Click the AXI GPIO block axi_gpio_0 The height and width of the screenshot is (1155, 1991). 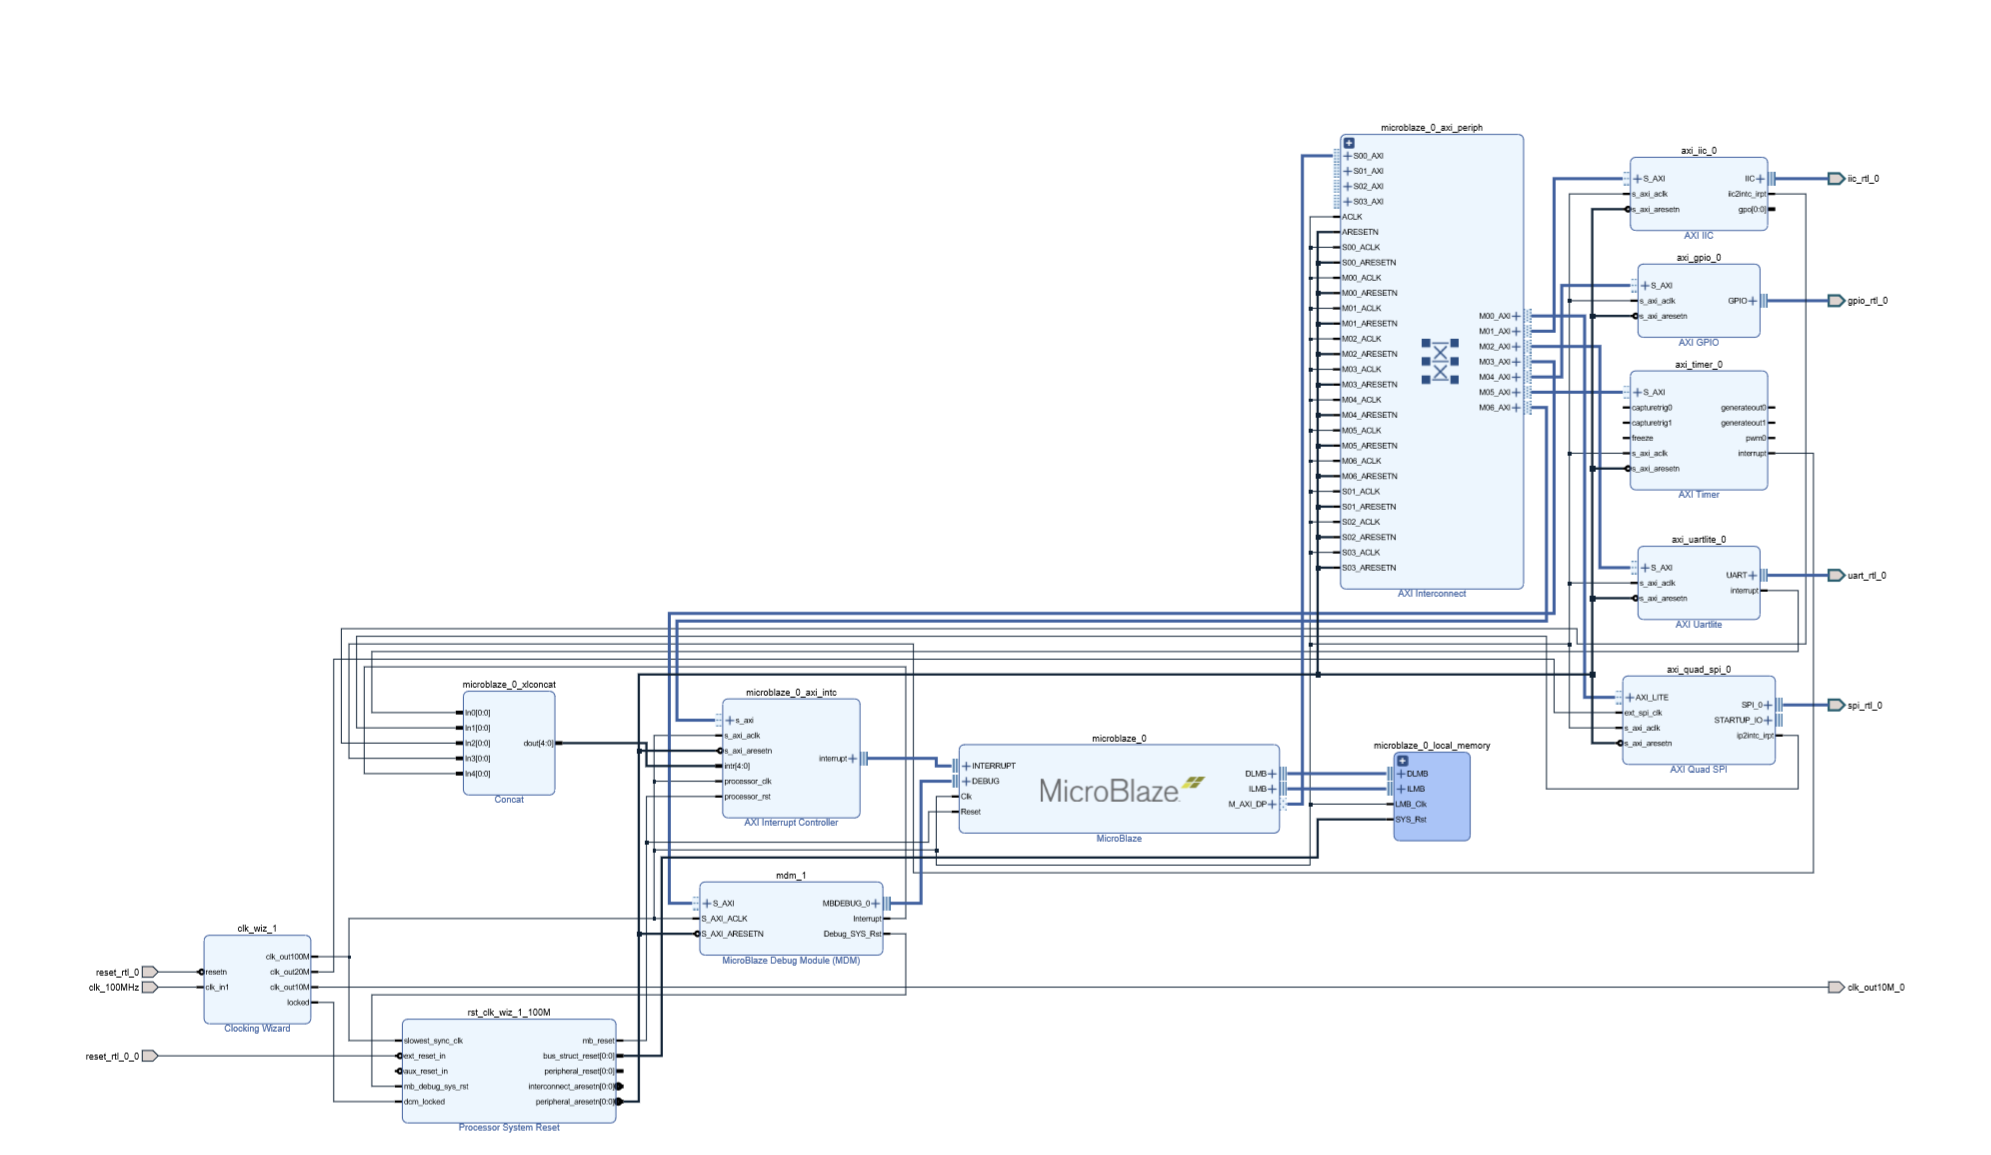[1698, 300]
